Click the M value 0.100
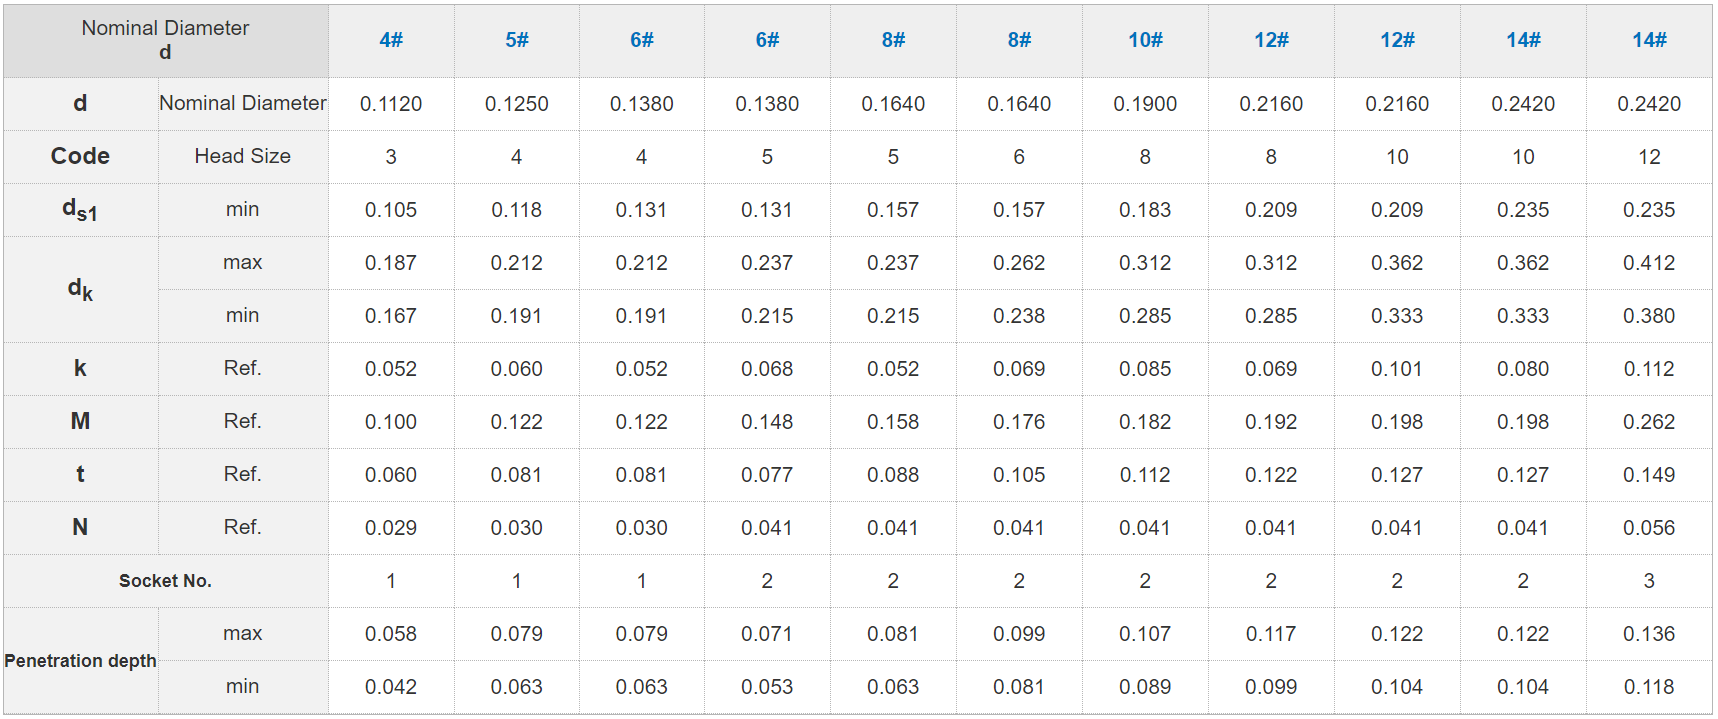 pos(391,422)
